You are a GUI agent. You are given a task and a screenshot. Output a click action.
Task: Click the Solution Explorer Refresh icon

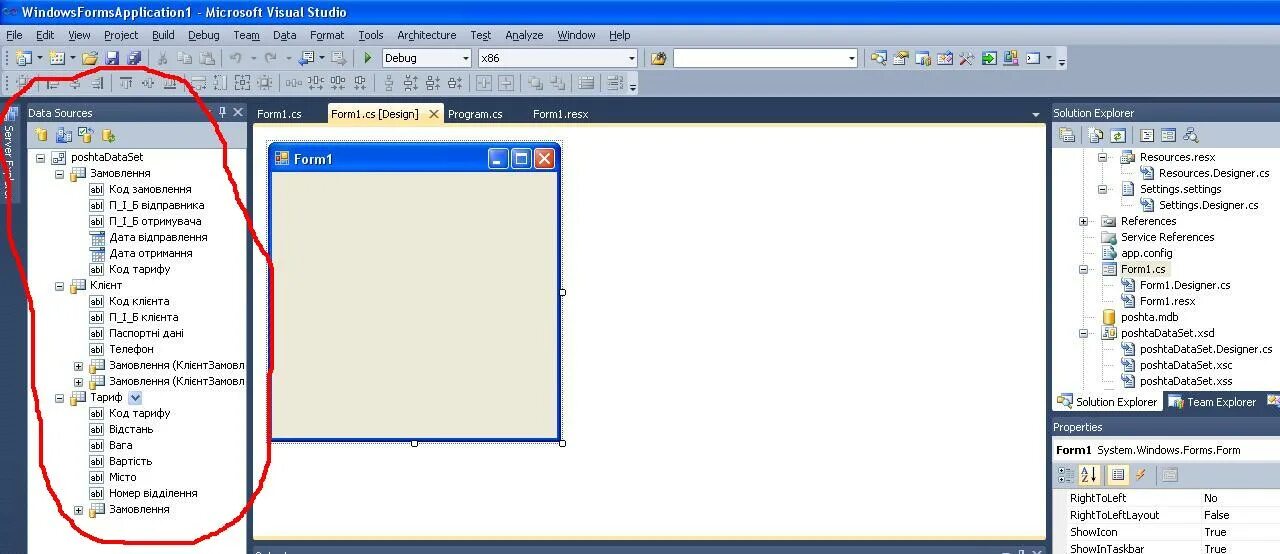point(1118,135)
